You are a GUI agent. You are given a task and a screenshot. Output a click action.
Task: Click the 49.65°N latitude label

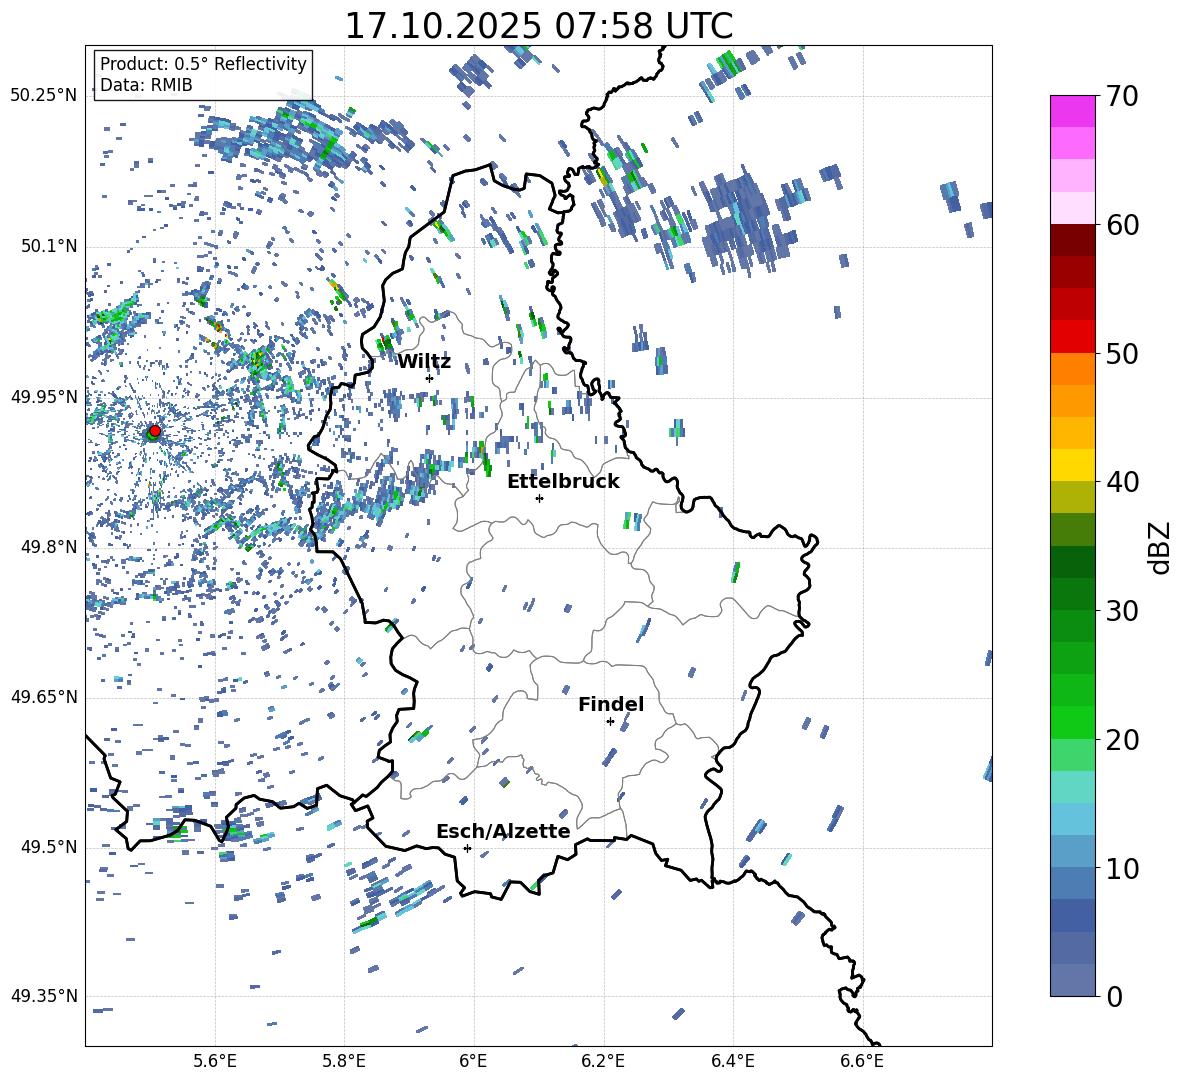(x=44, y=697)
